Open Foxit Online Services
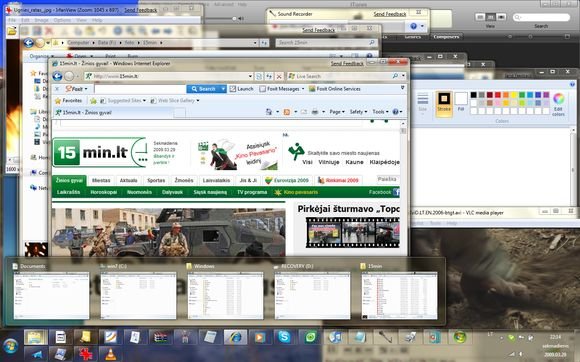This screenshot has width=580, height=362. click(x=335, y=89)
